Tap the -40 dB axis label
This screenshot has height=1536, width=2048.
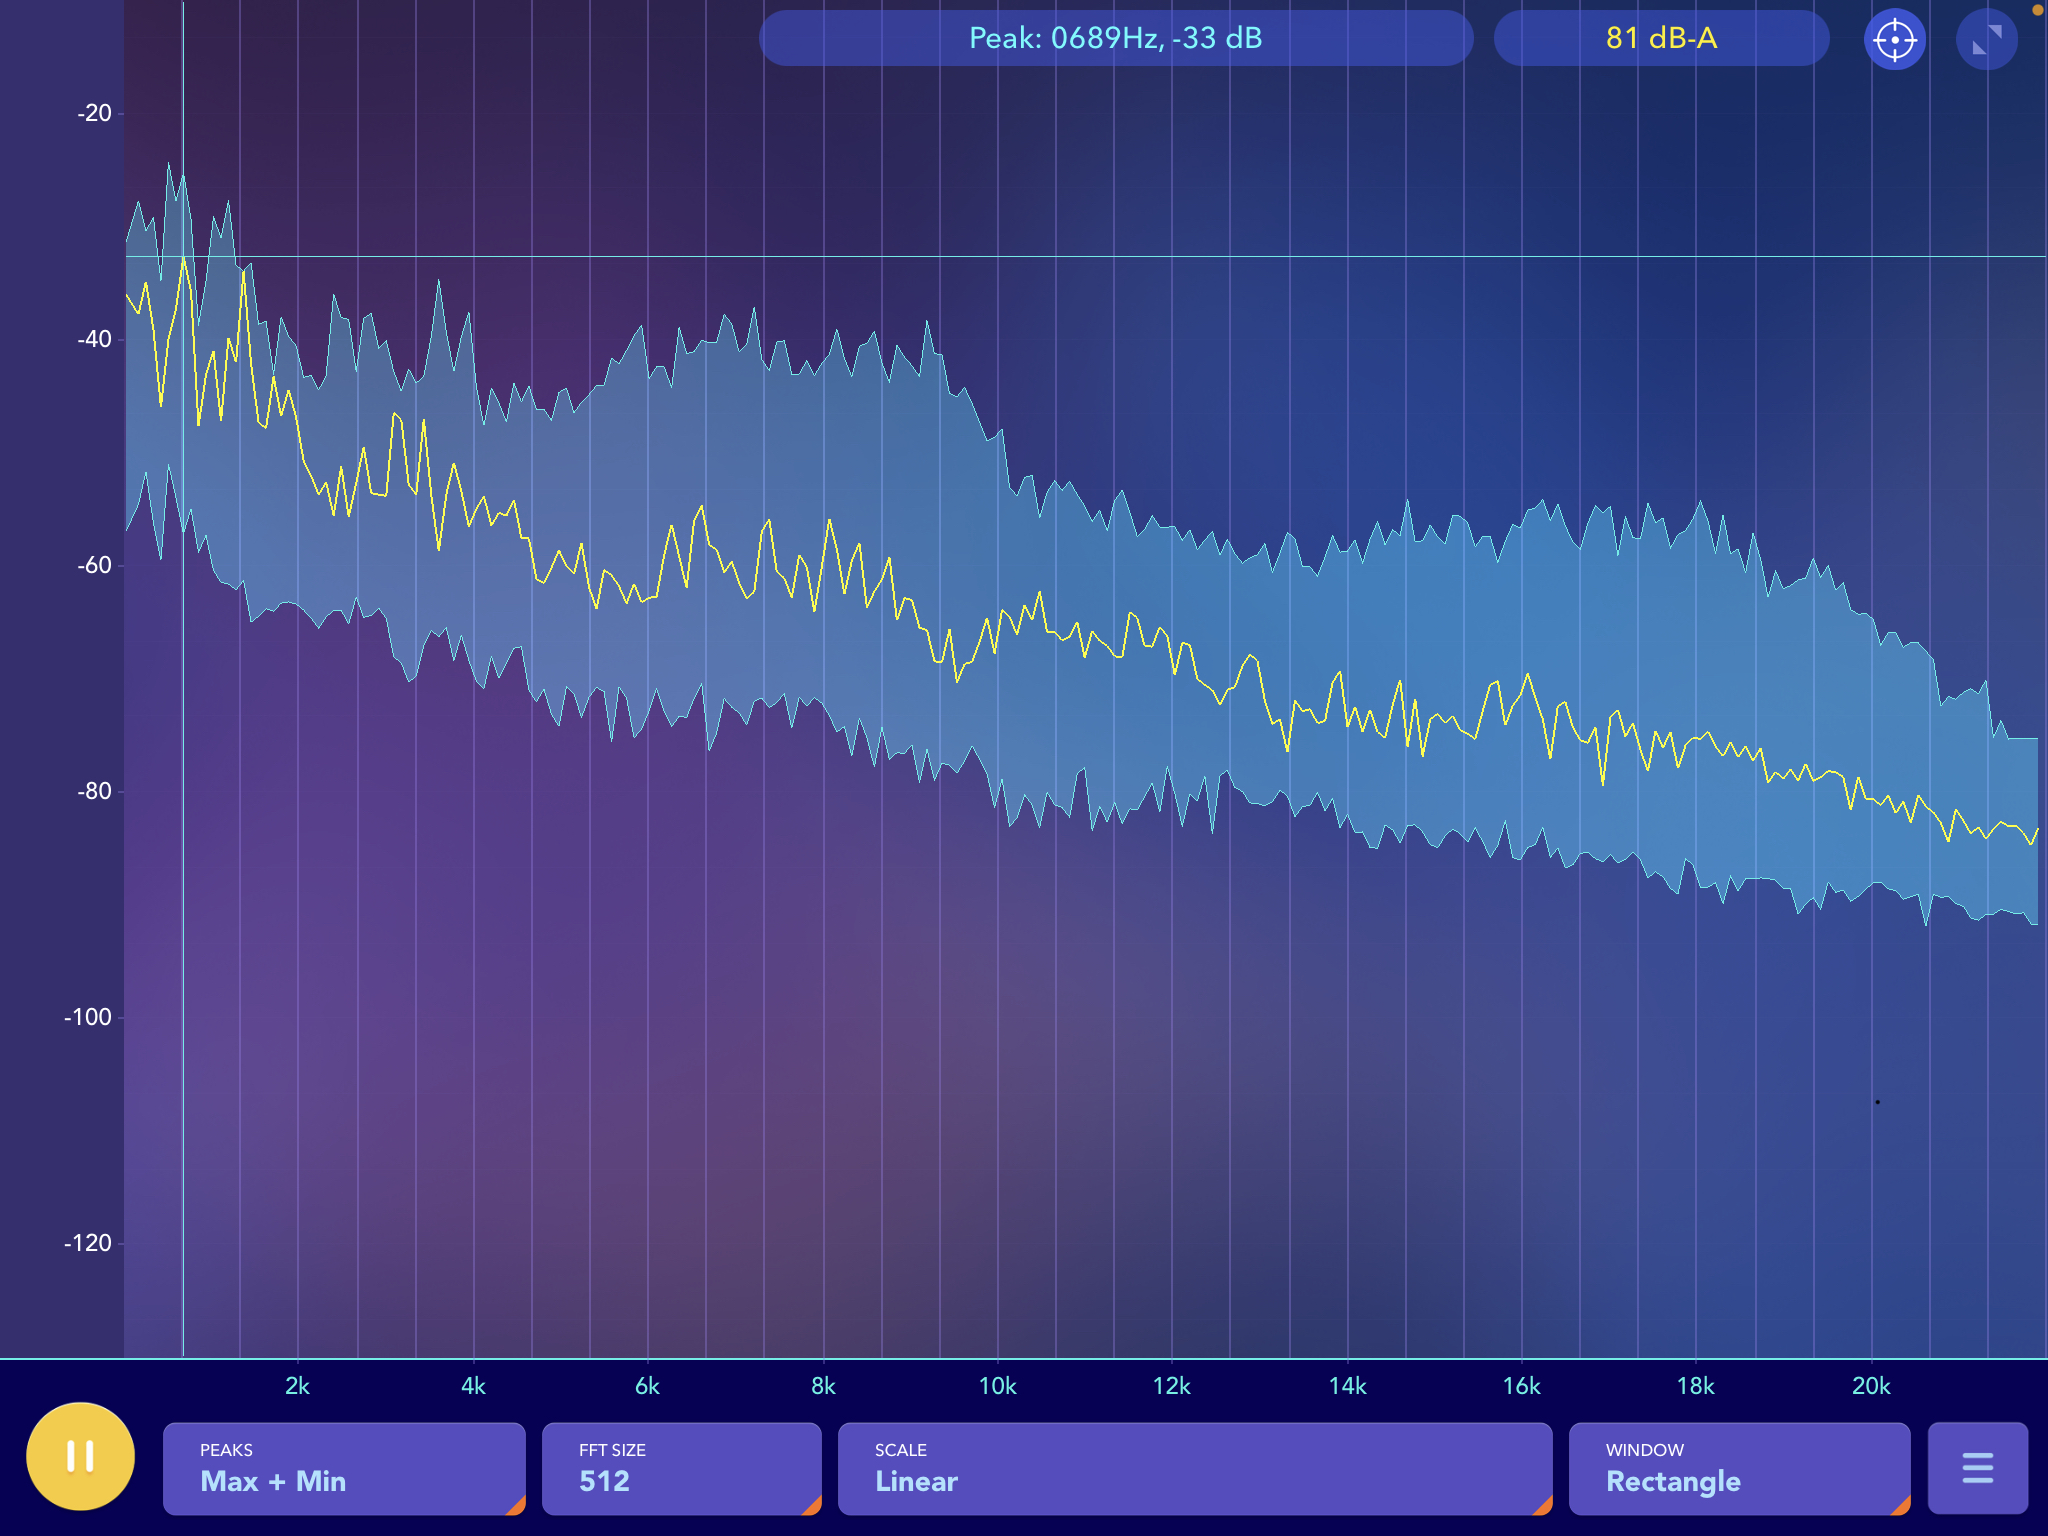click(94, 339)
